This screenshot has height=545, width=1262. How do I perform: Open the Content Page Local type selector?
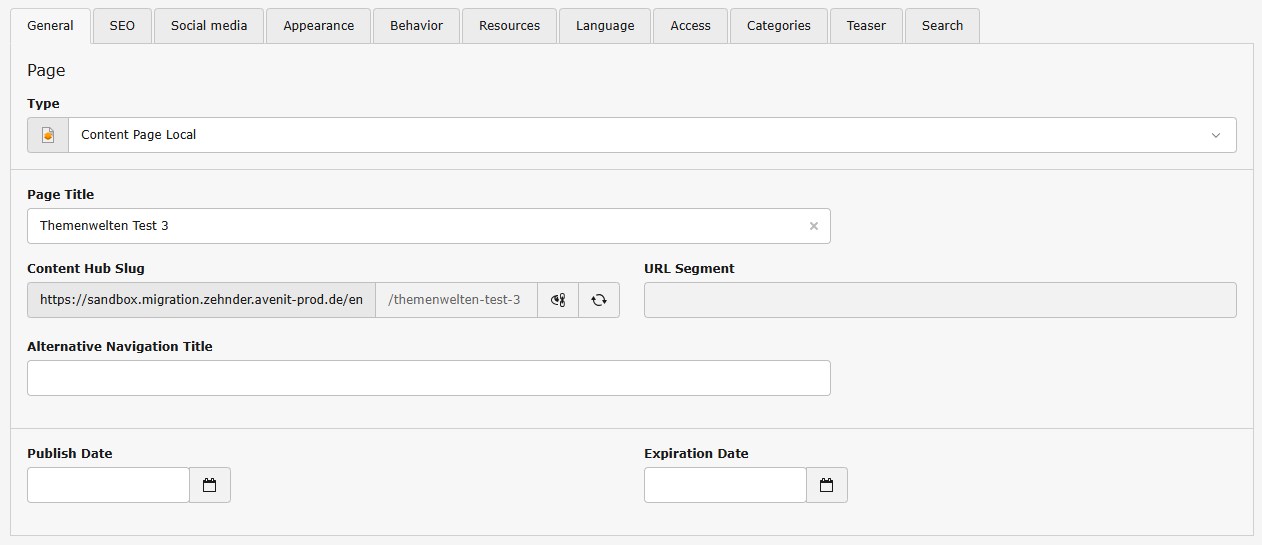click(x=640, y=135)
